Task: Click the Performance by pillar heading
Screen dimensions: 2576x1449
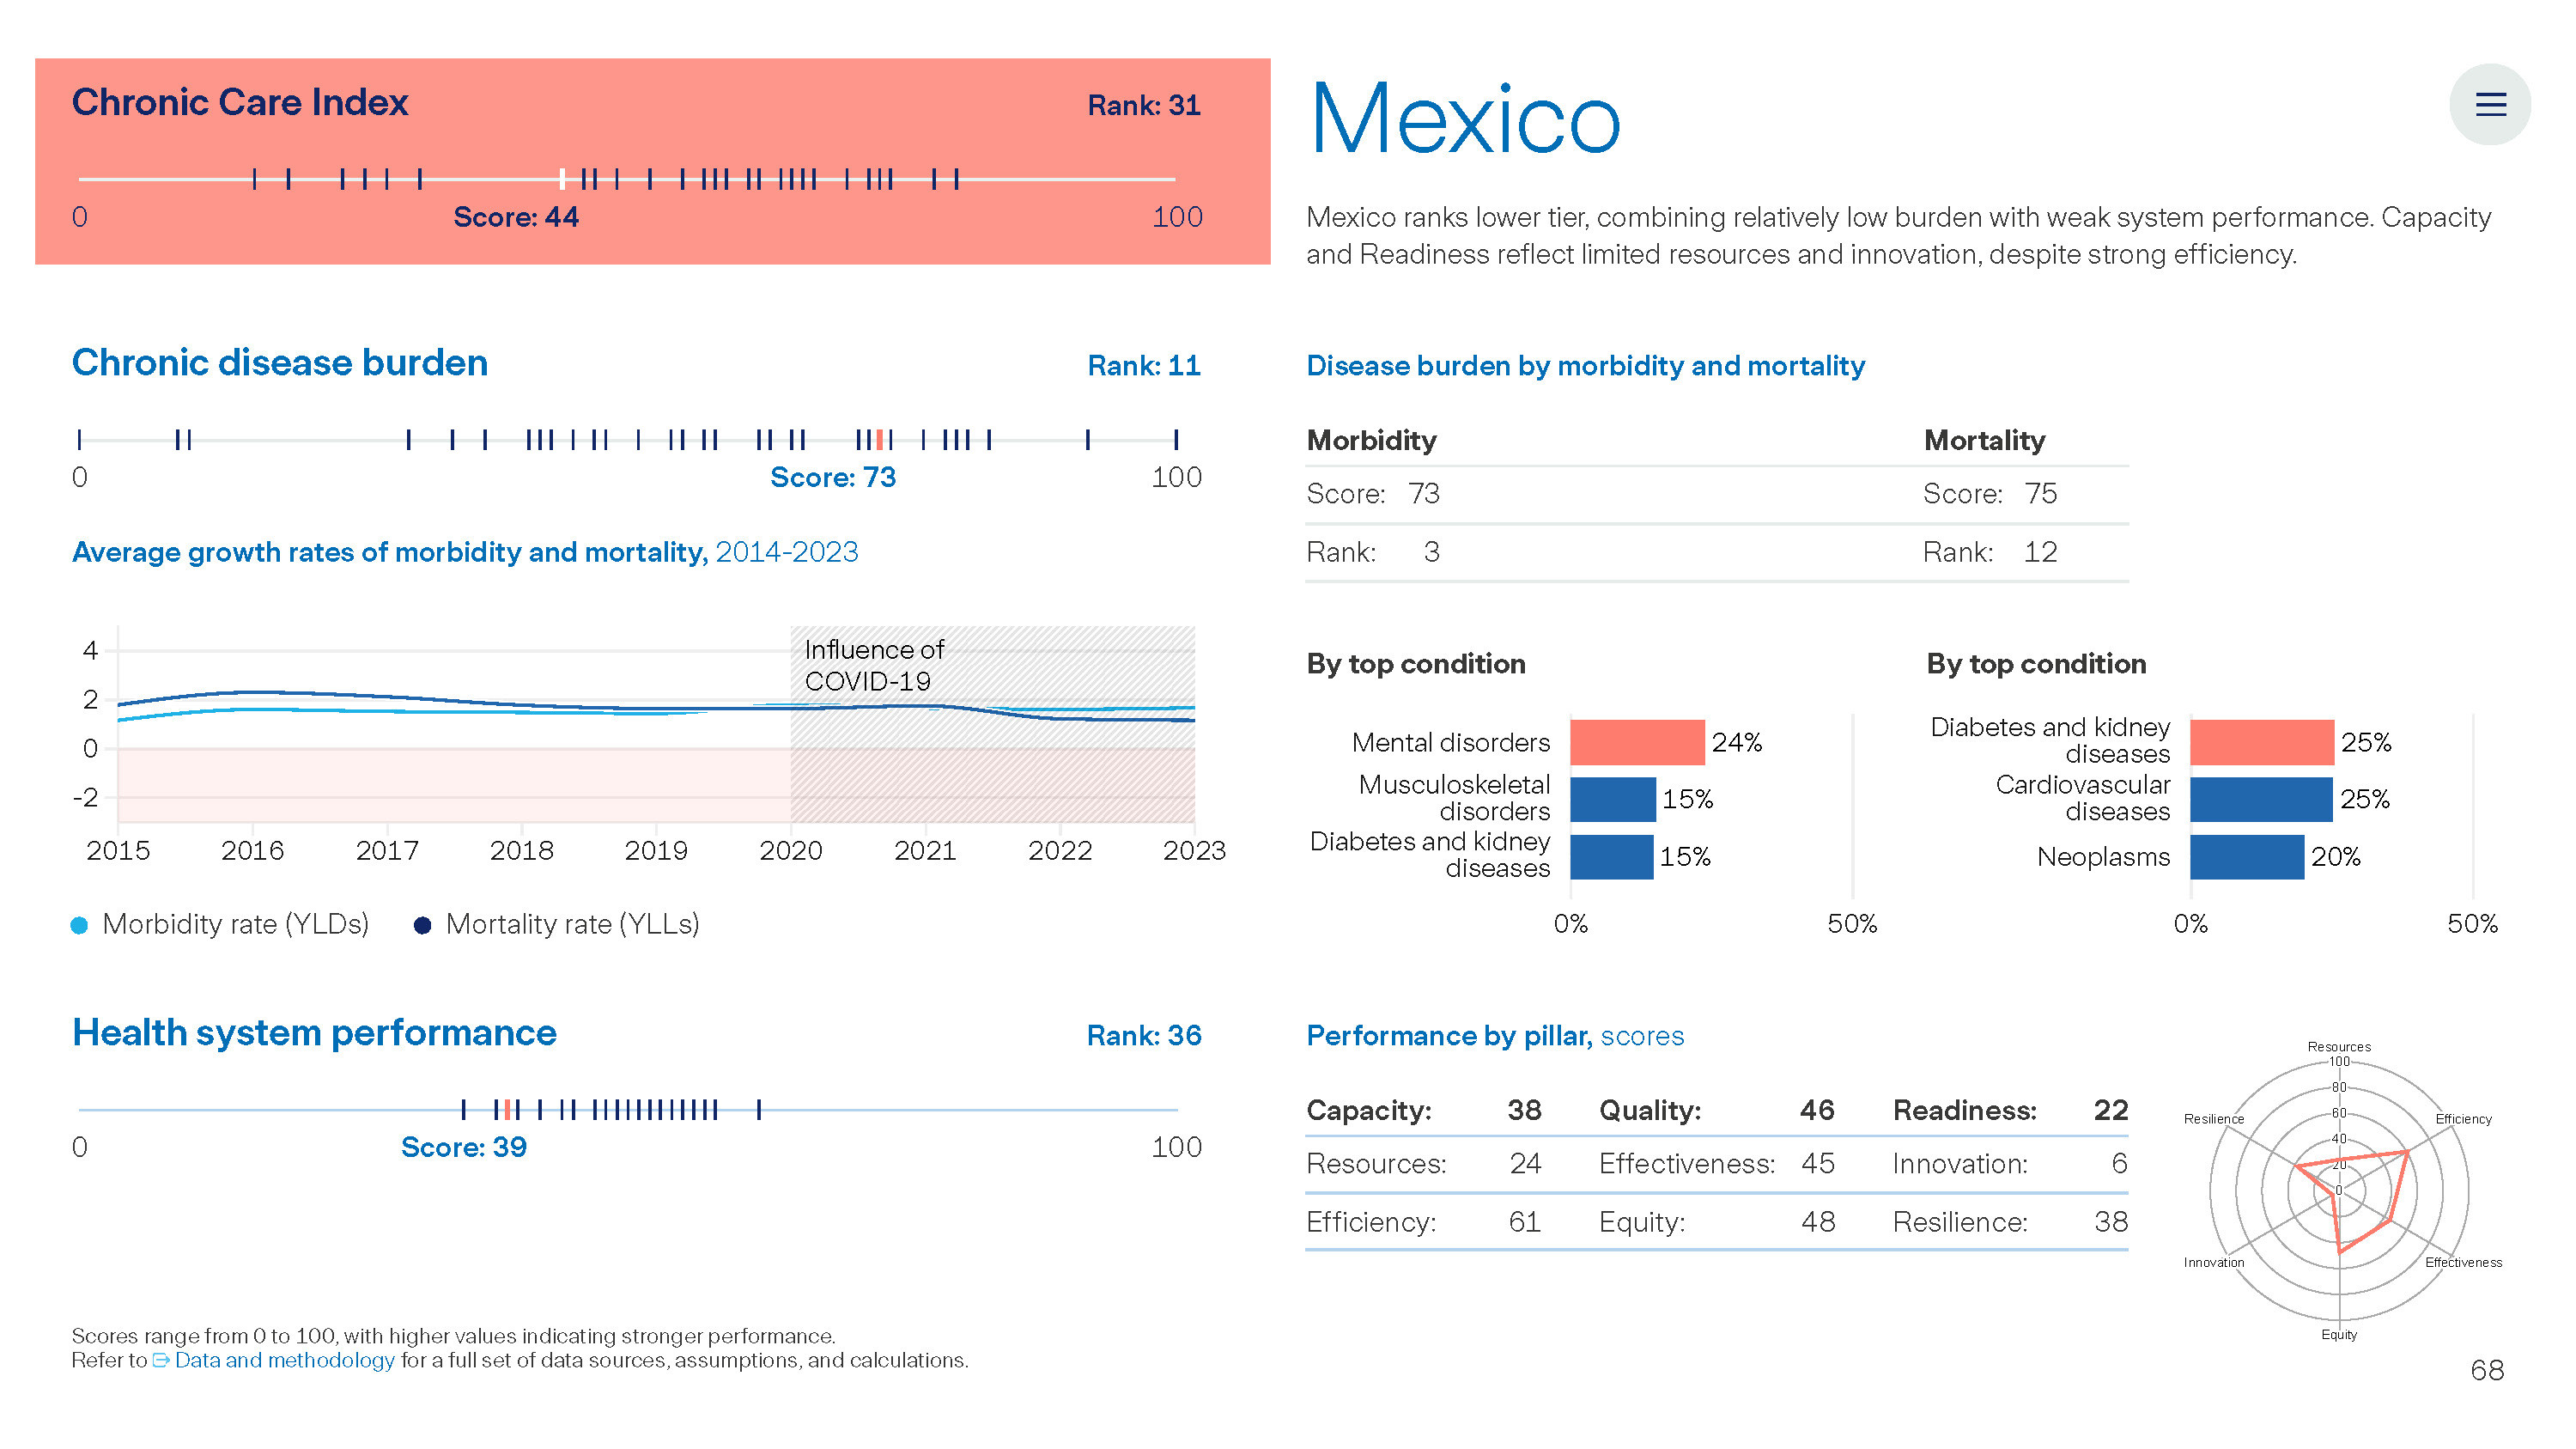Action: pos(1495,1035)
